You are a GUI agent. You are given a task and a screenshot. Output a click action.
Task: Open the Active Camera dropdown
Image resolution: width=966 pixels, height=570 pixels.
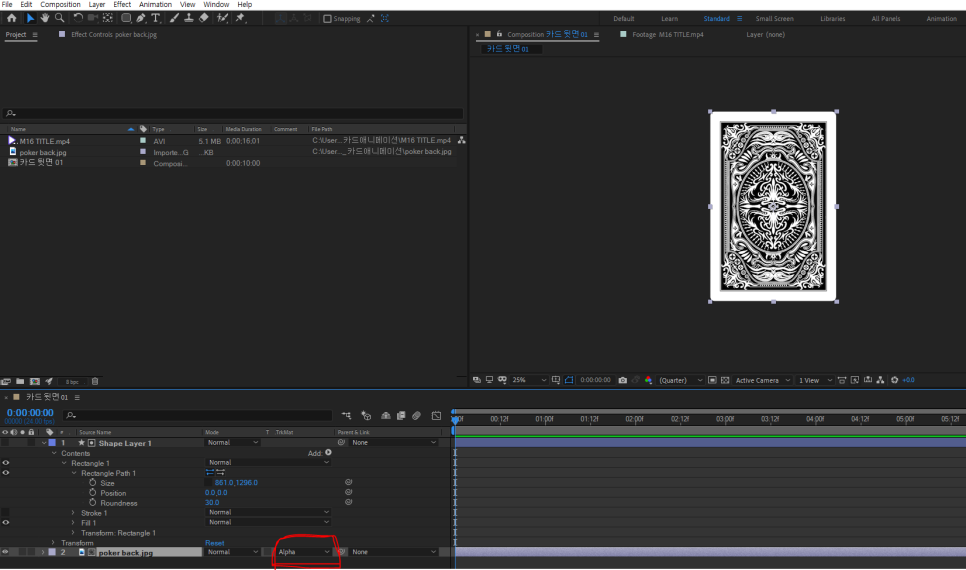click(762, 380)
